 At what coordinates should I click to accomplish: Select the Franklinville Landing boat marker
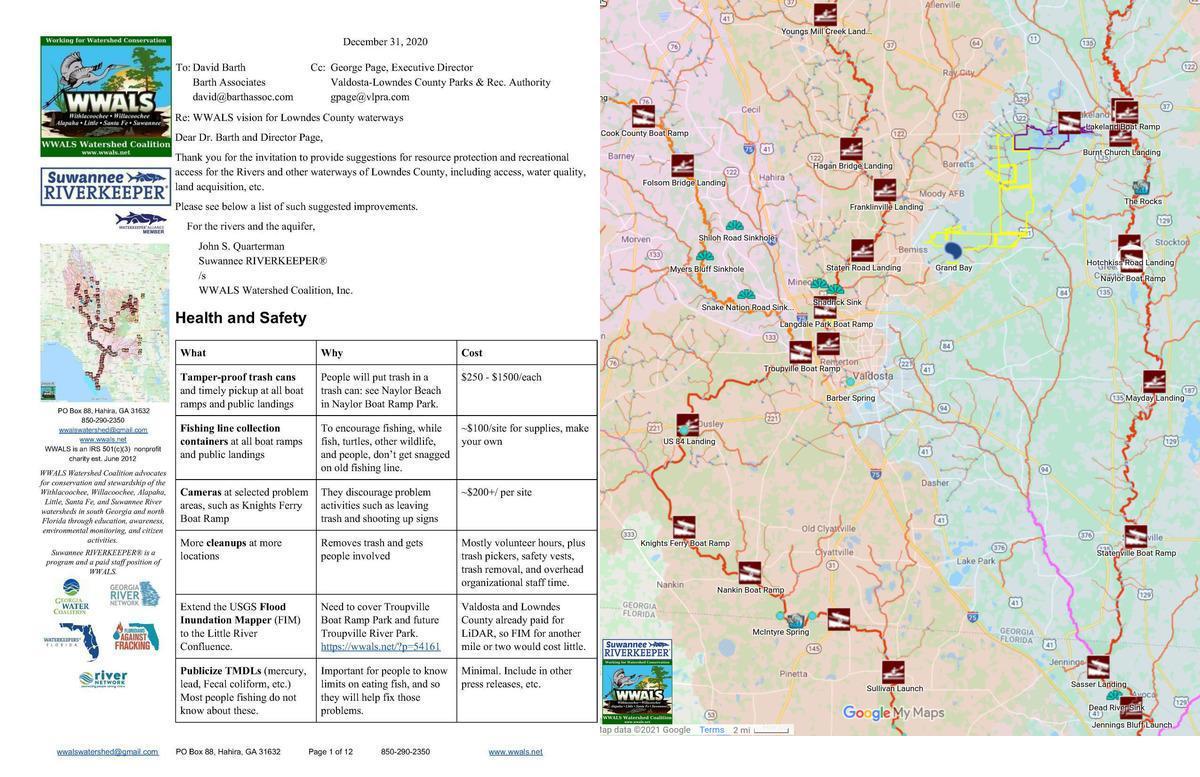point(885,190)
